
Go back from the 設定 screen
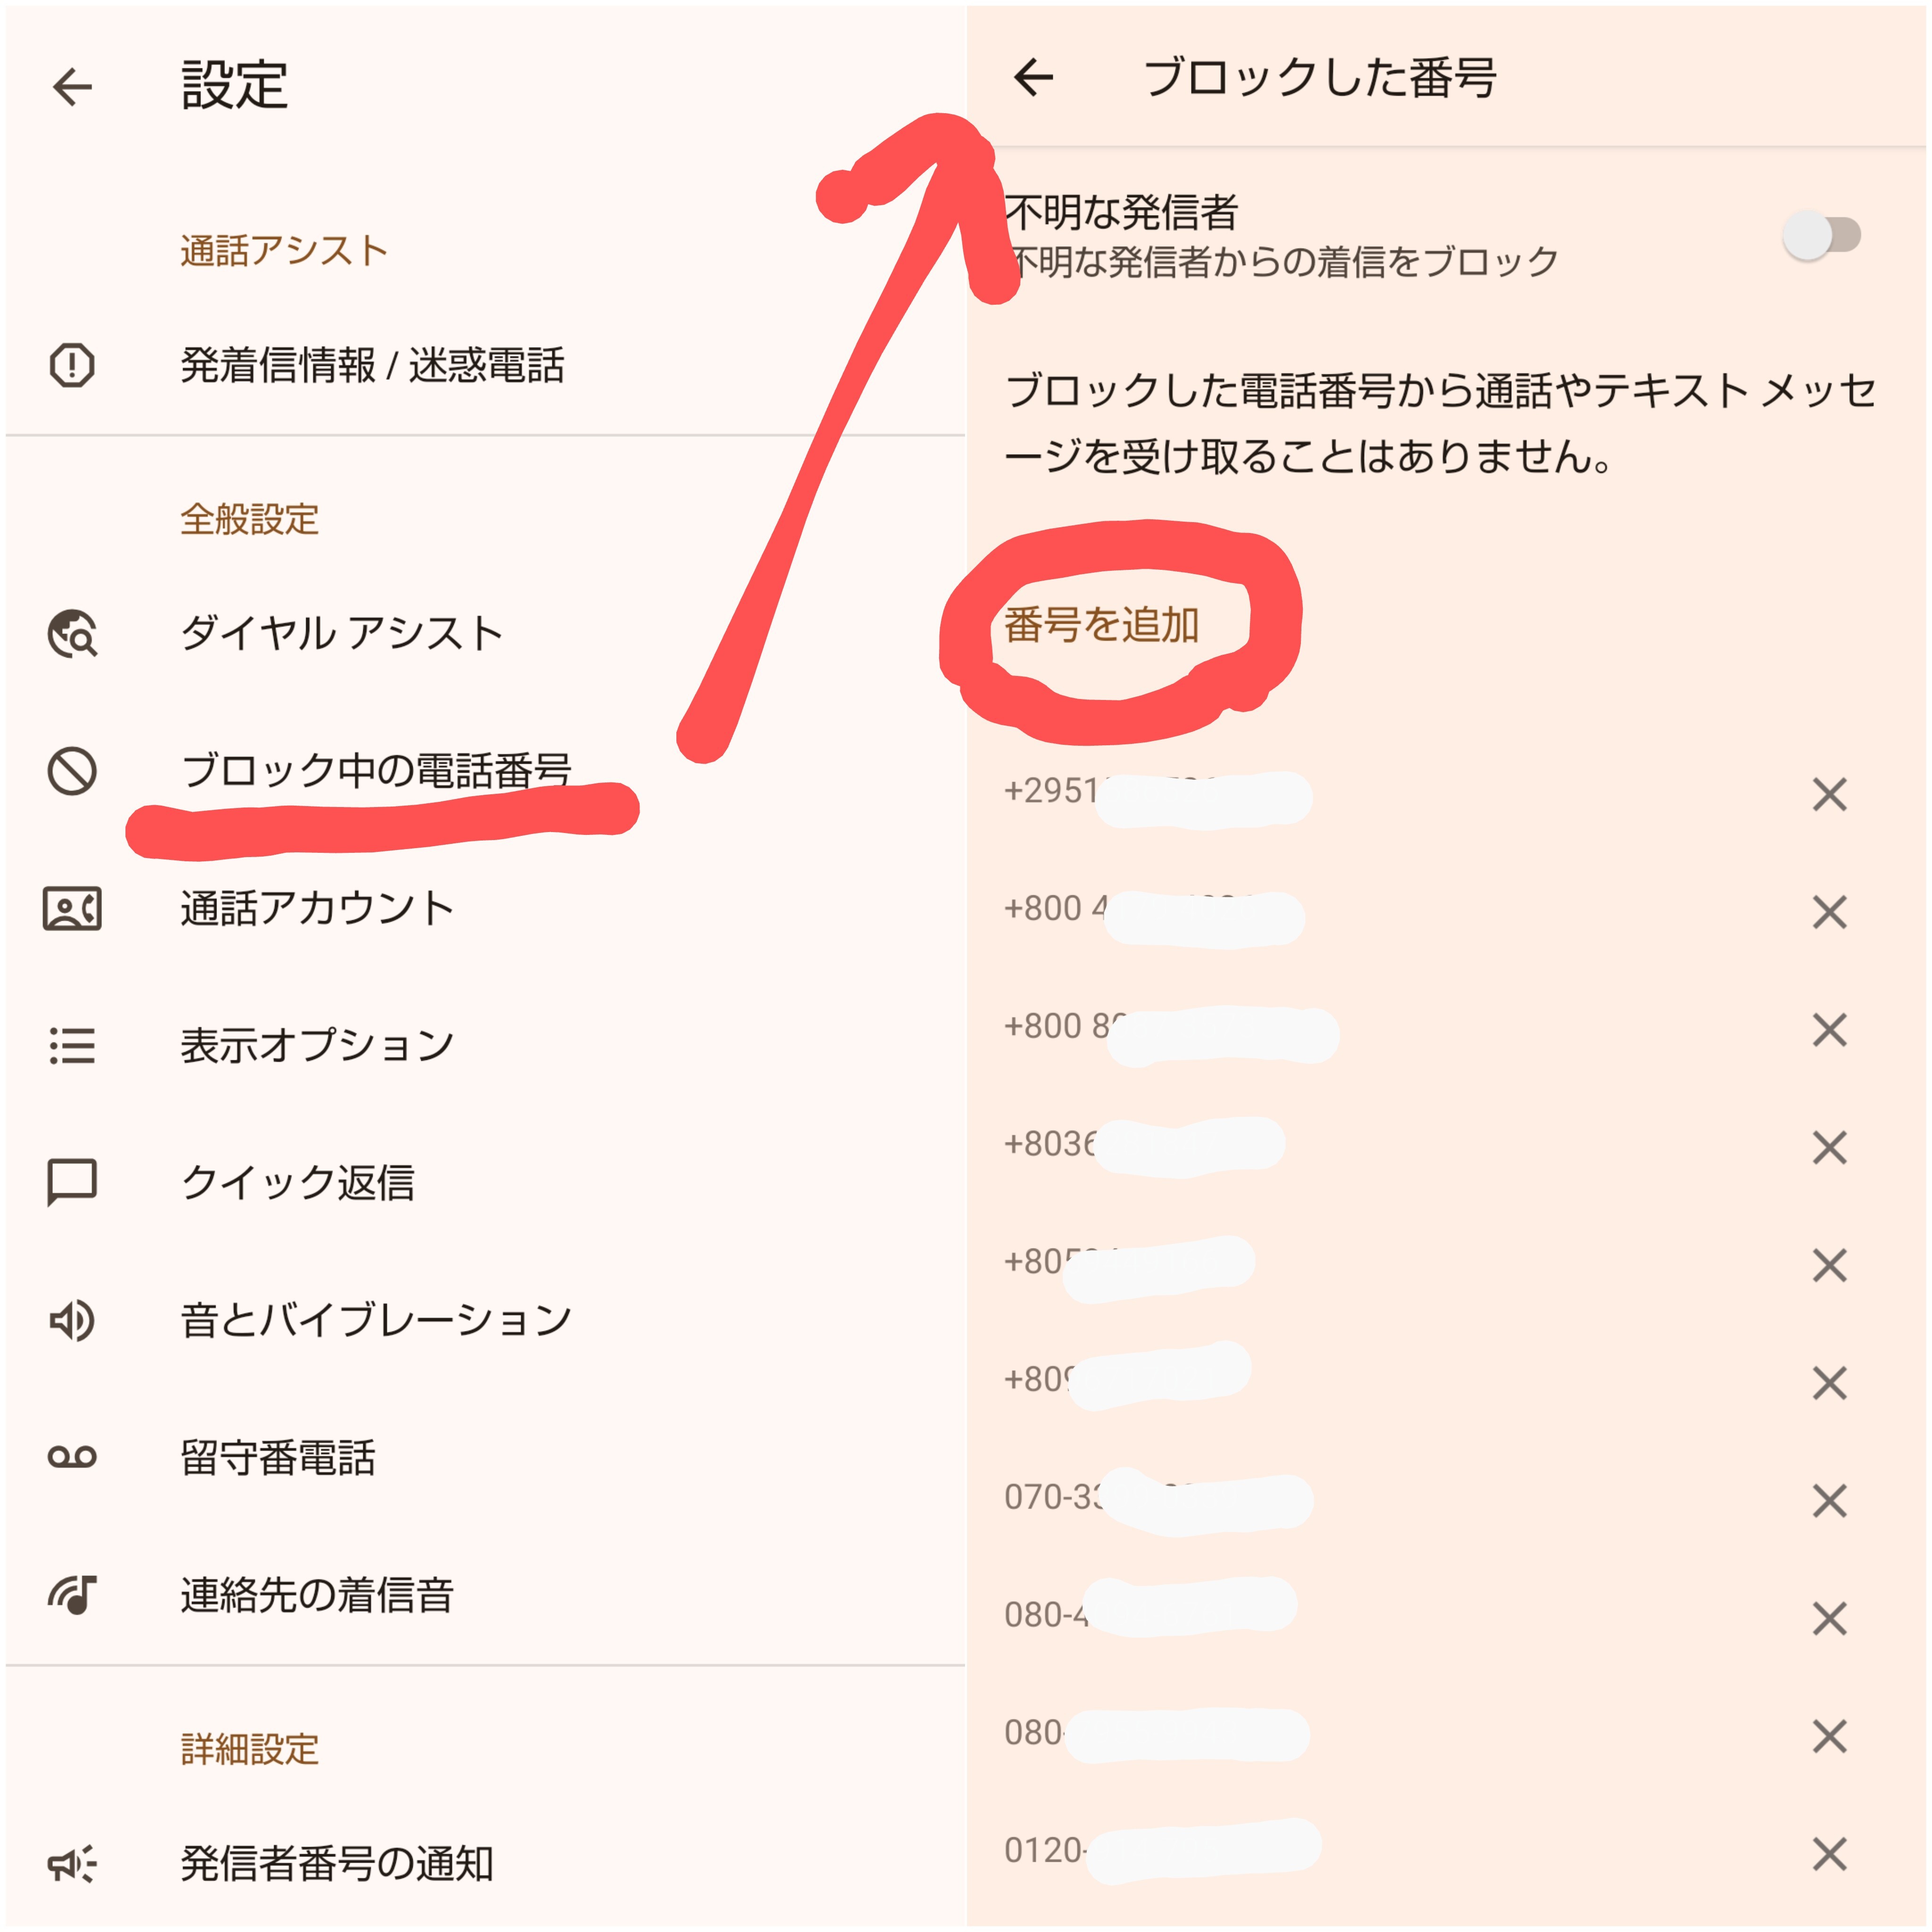(72, 87)
